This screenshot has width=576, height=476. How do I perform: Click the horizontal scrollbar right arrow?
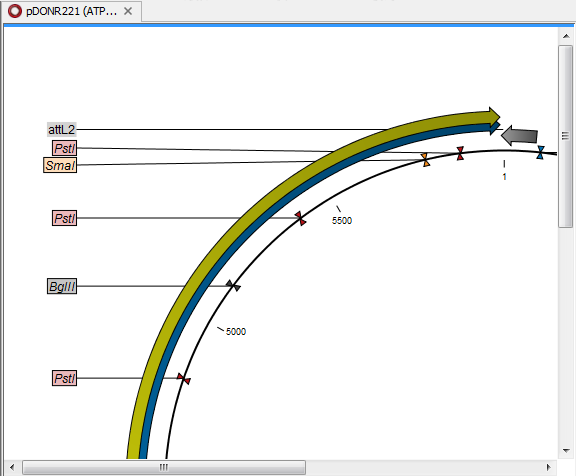point(548,467)
